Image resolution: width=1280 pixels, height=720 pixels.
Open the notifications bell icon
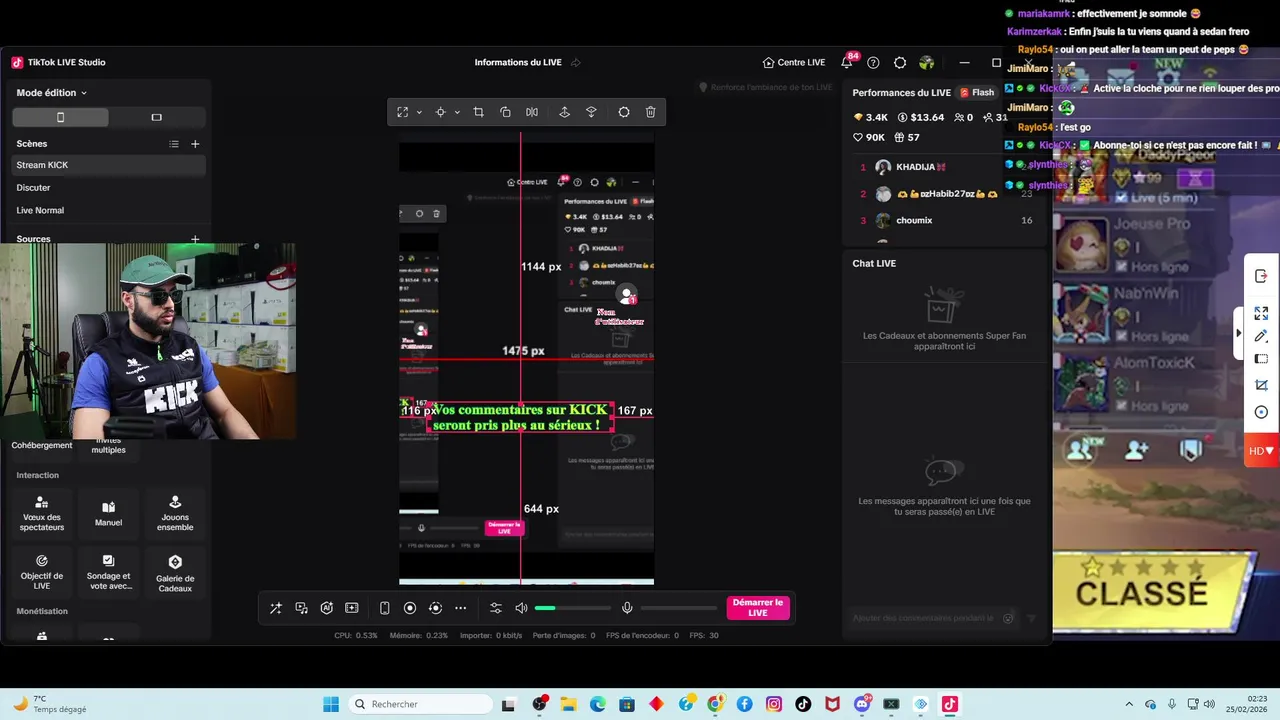pyautogui.click(x=847, y=62)
